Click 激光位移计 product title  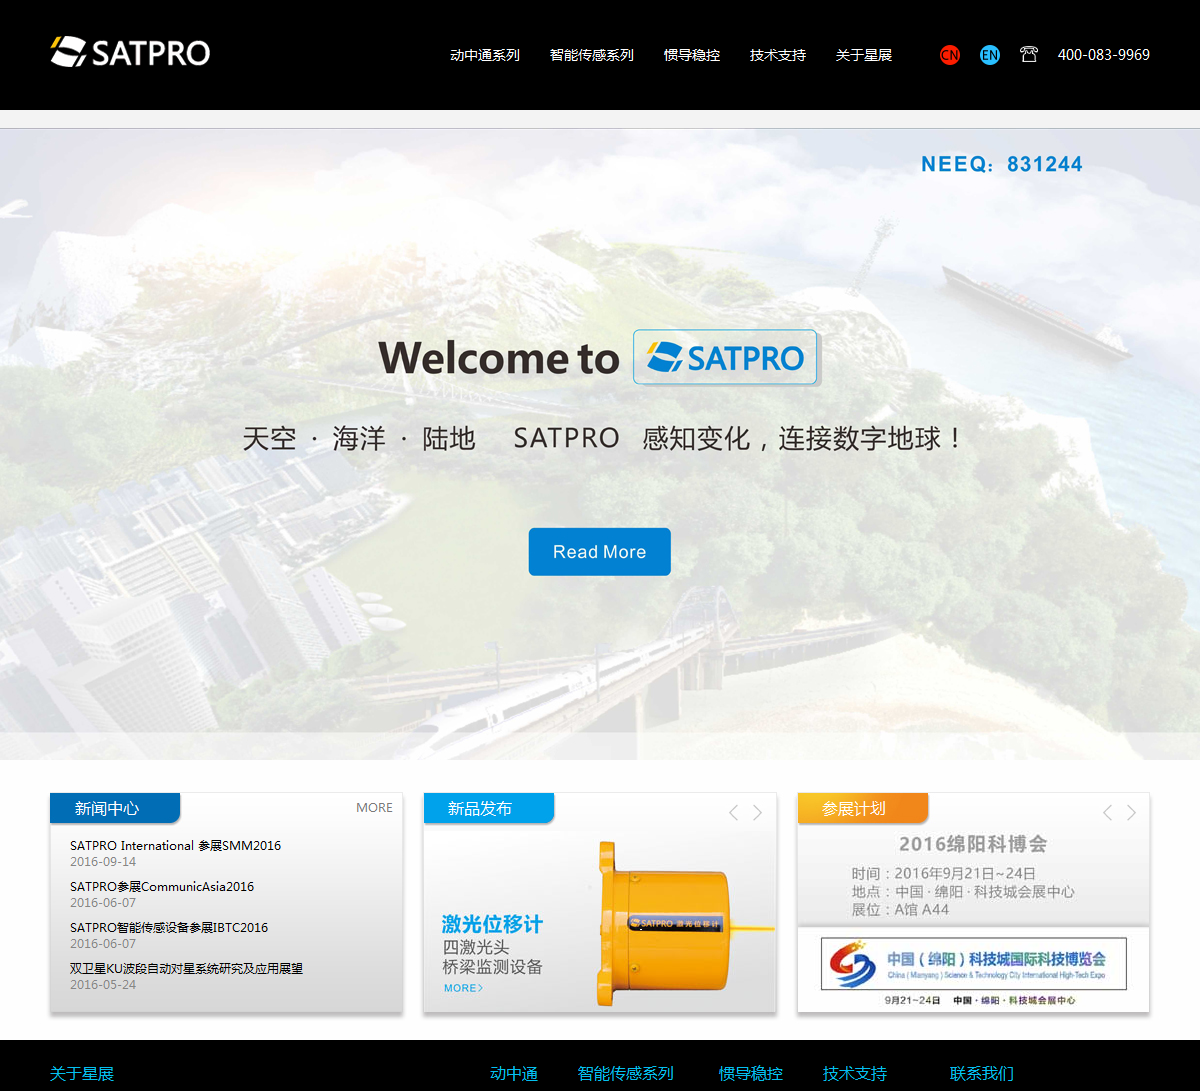pyautogui.click(x=492, y=924)
